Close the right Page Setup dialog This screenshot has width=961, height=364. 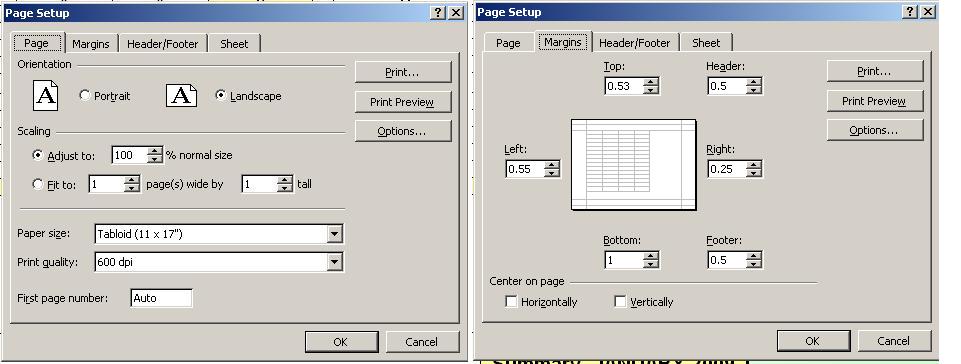[x=929, y=12]
